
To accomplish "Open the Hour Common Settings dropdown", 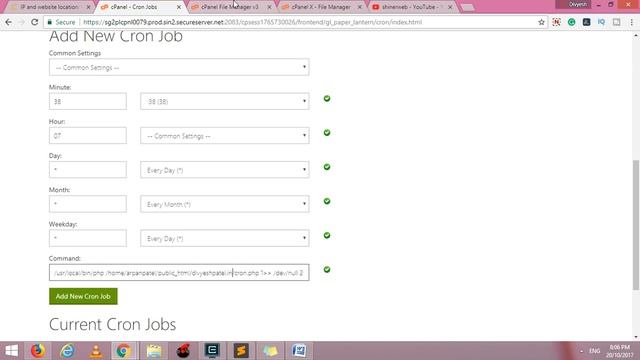I will click(x=224, y=136).
